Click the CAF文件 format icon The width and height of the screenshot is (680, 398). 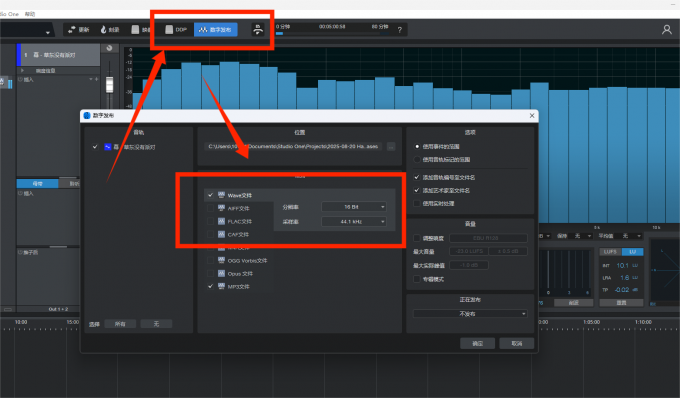(221, 234)
